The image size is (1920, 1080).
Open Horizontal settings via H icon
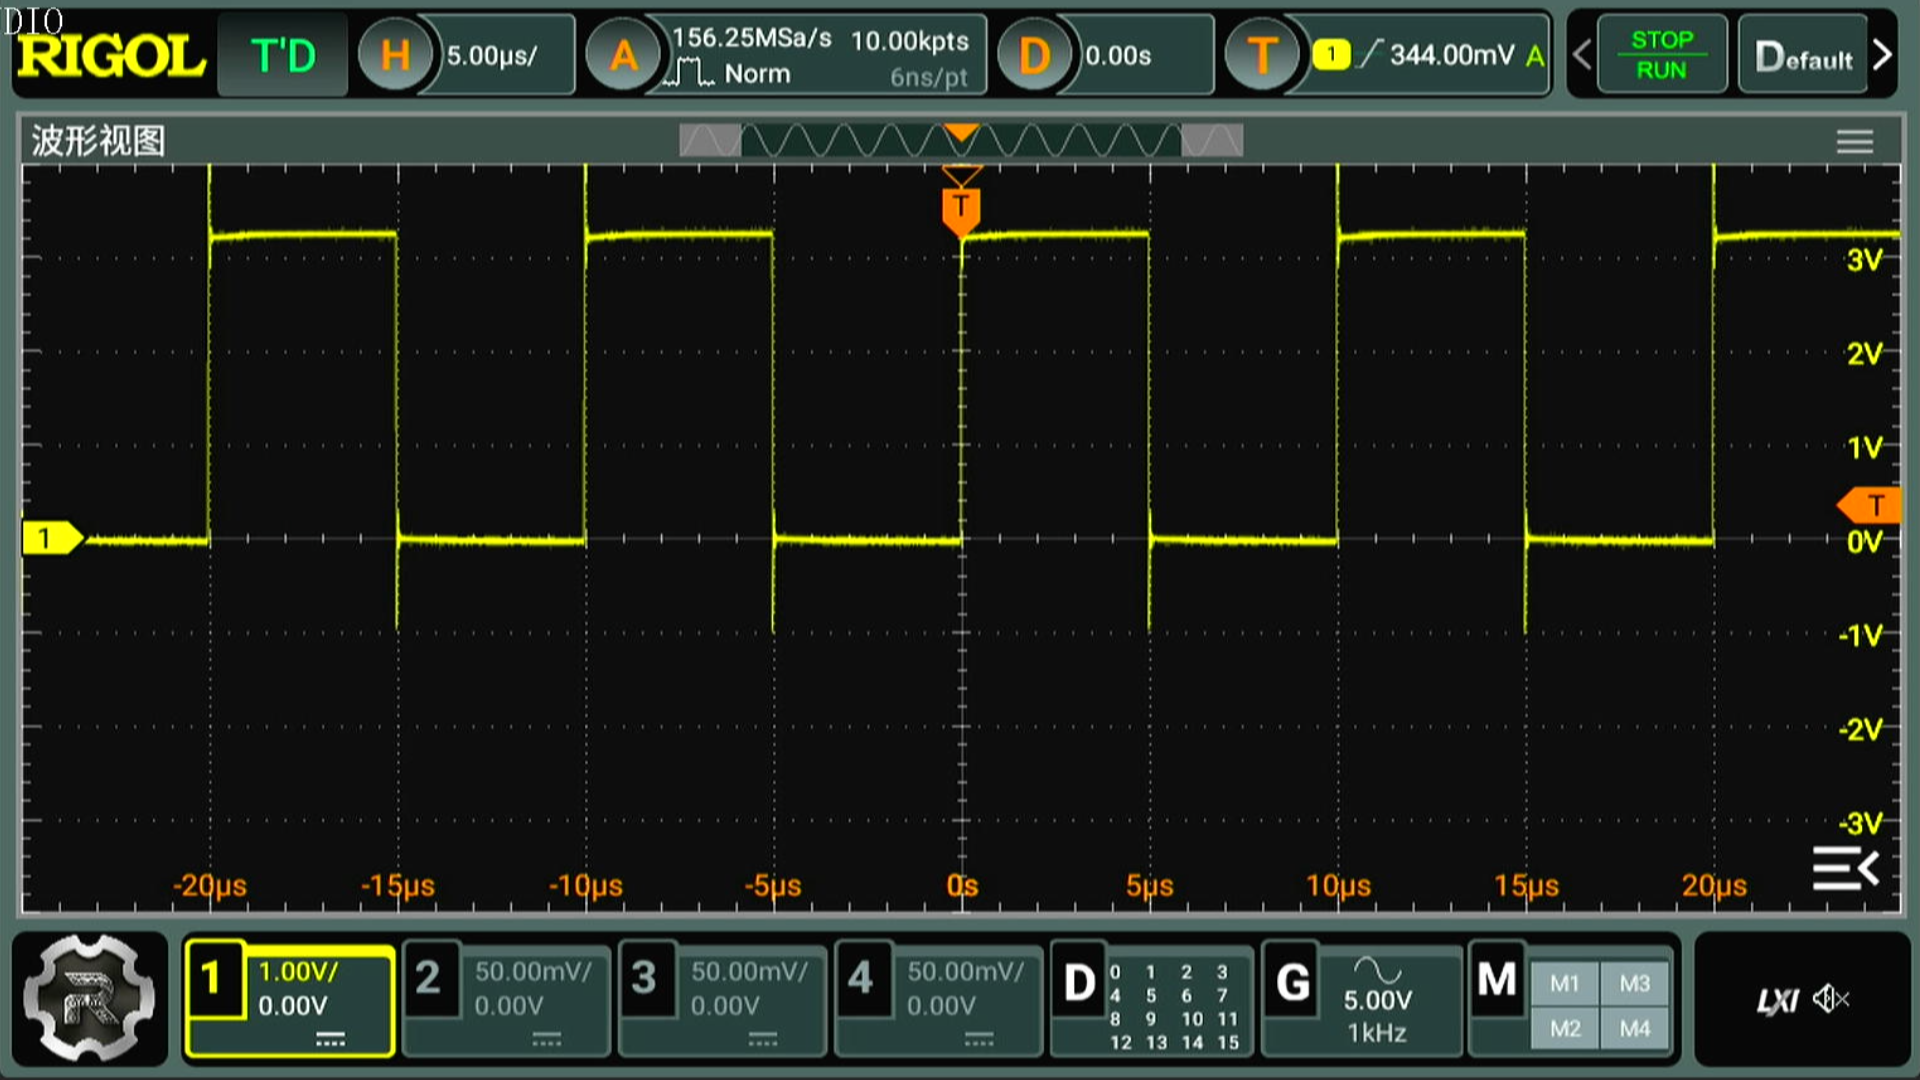[x=395, y=55]
